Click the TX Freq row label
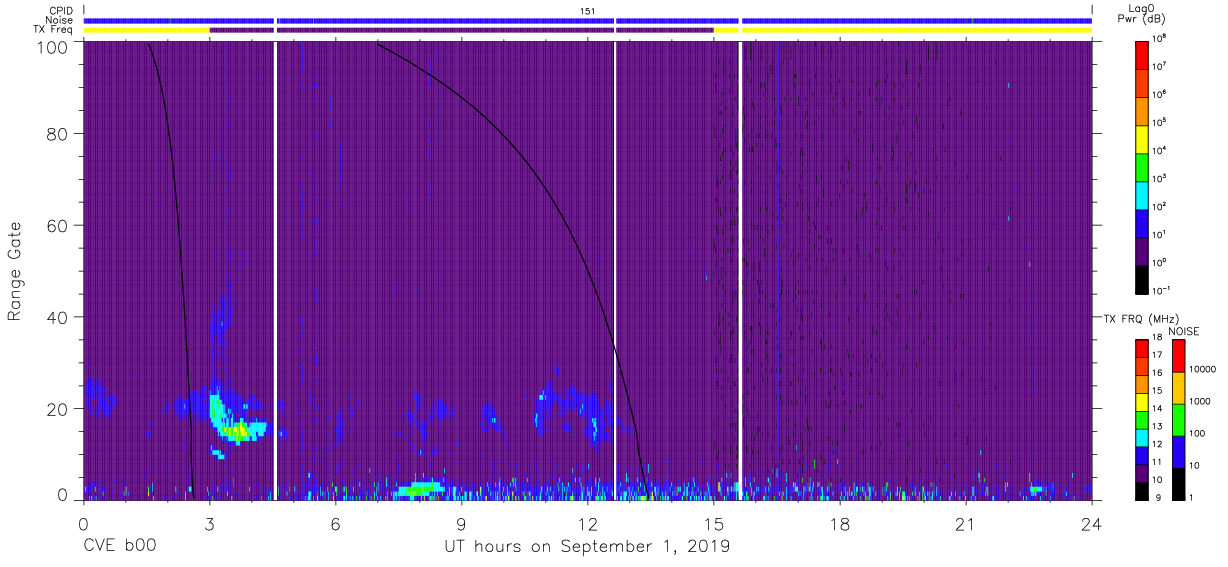The width and height of the screenshot is (1228, 567). click(x=54, y=30)
